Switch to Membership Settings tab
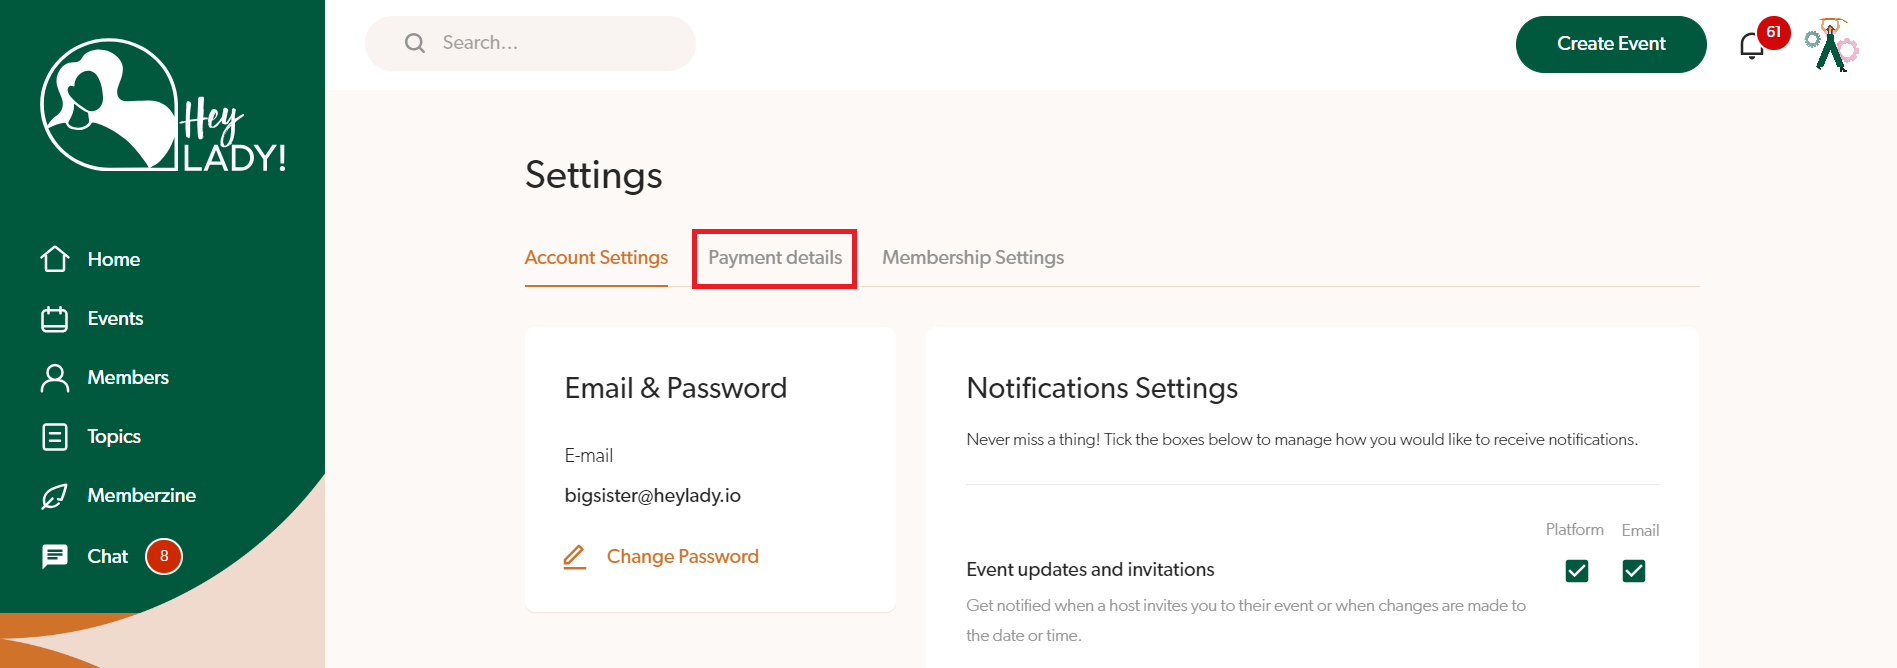The width and height of the screenshot is (1897, 668). [973, 258]
